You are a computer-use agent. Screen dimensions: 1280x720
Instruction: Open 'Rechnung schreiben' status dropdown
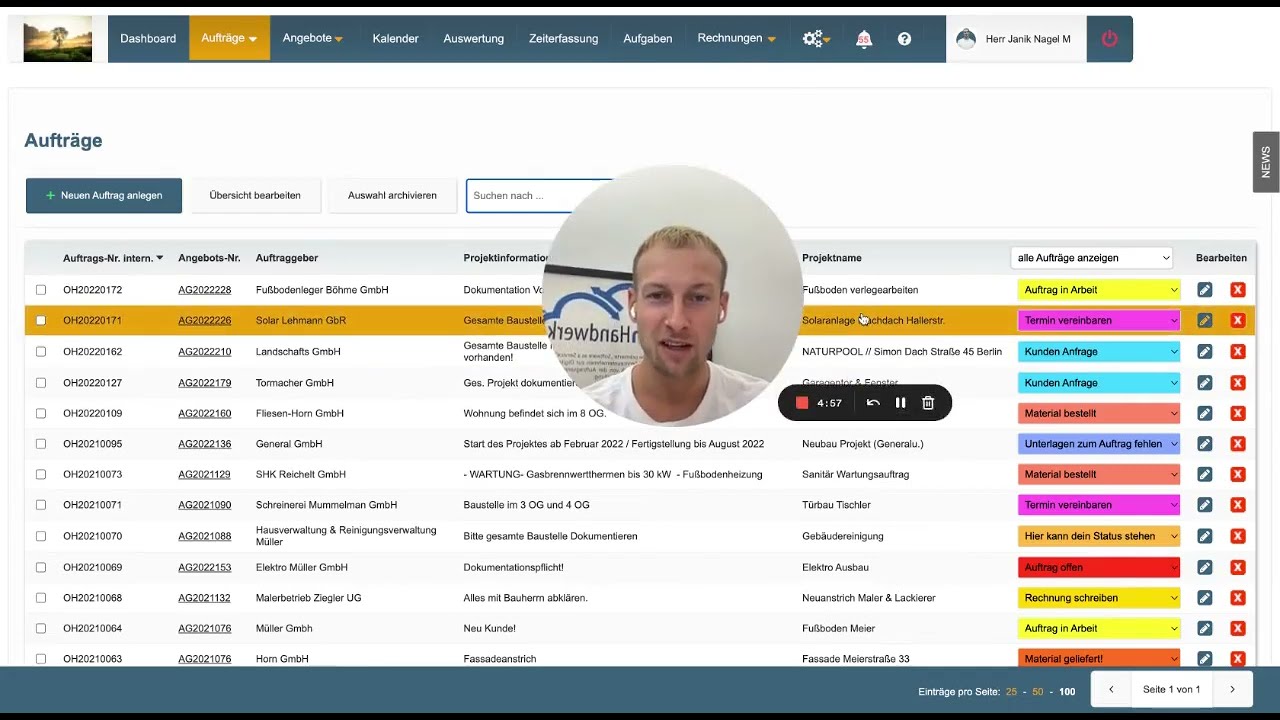1099,598
